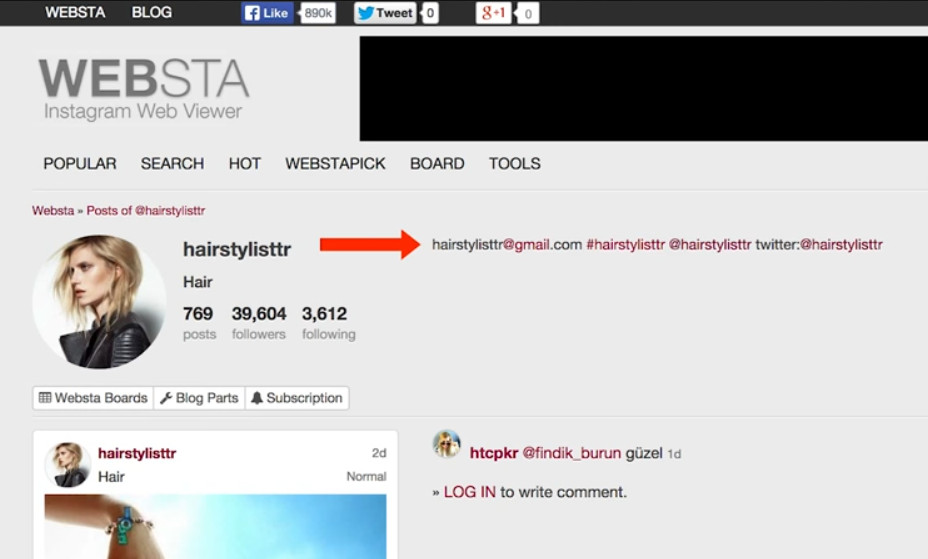Image resolution: width=928 pixels, height=559 pixels.
Task: Open the twitter:@hairstylisttr link
Action: coord(819,244)
